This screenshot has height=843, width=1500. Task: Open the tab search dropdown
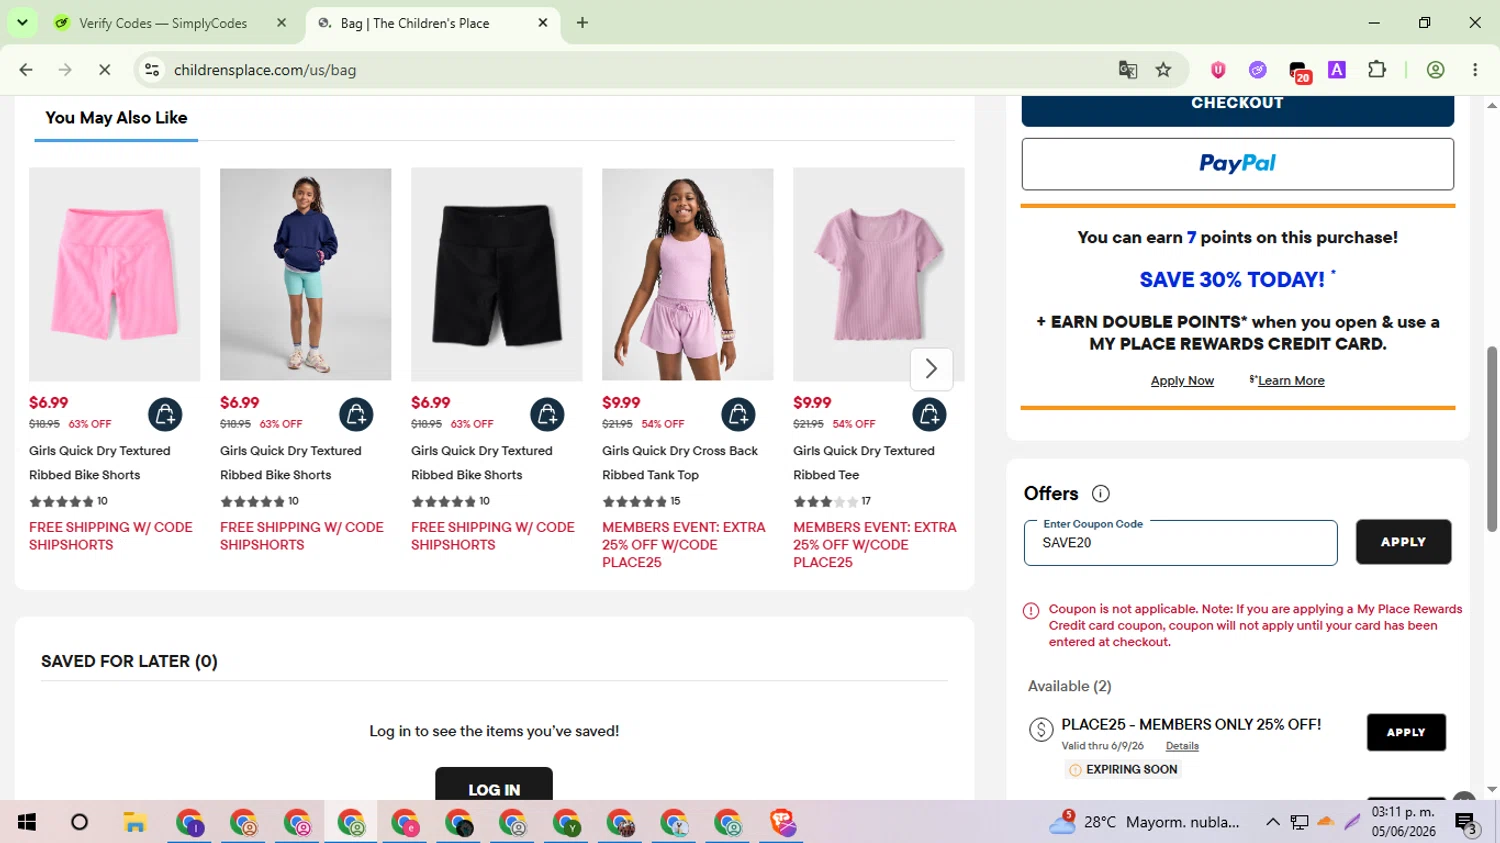22,22
